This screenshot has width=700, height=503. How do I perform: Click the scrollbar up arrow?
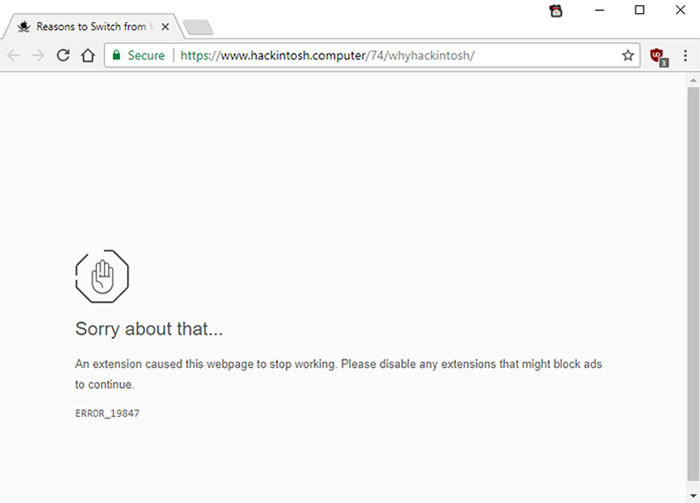(x=692, y=79)
